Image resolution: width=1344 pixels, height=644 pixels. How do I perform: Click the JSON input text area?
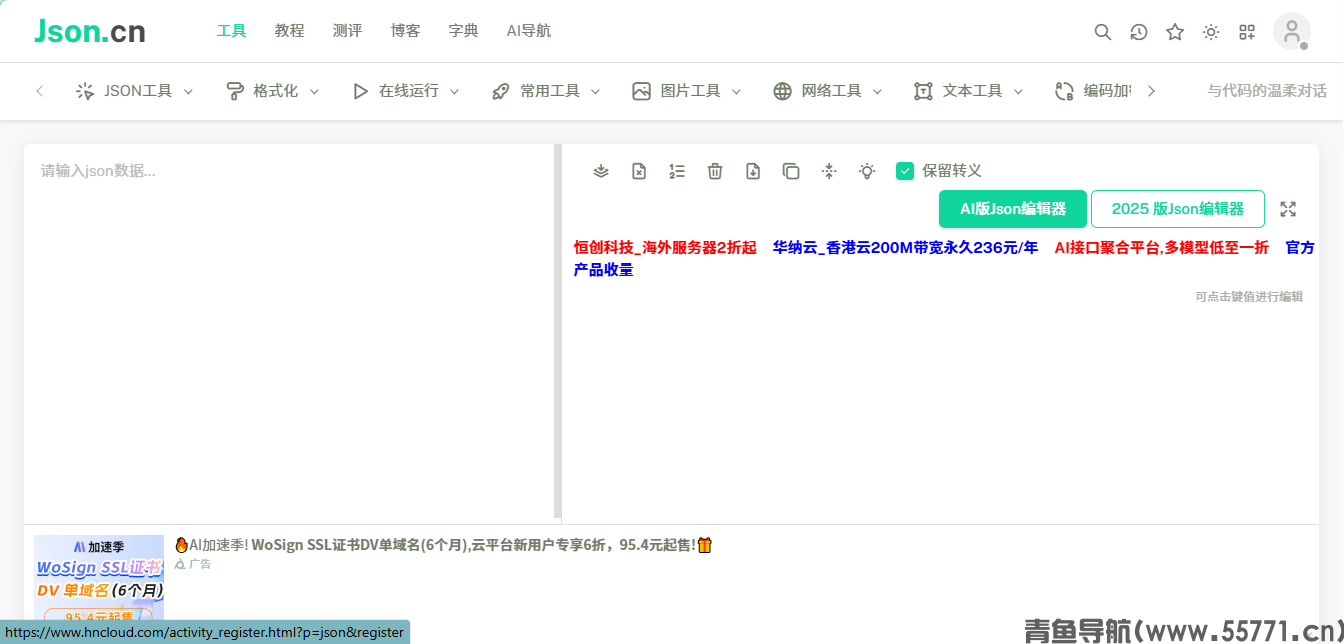pos(289,333)
